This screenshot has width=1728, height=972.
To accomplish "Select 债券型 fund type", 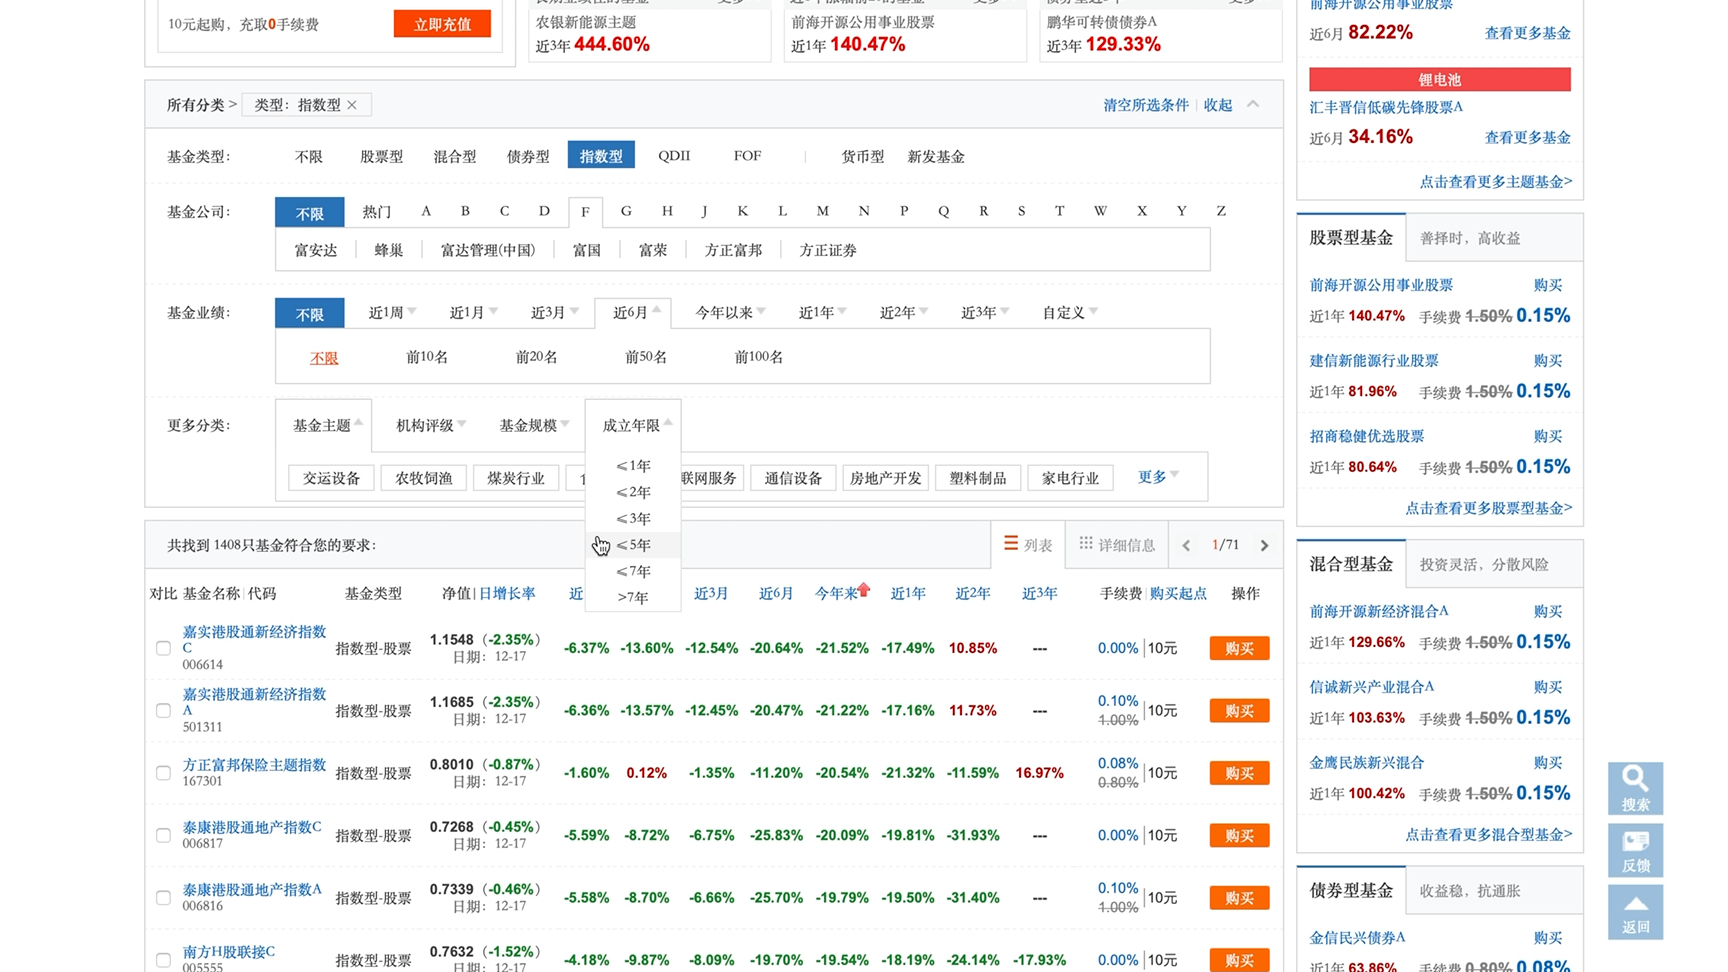I will 528,156.
